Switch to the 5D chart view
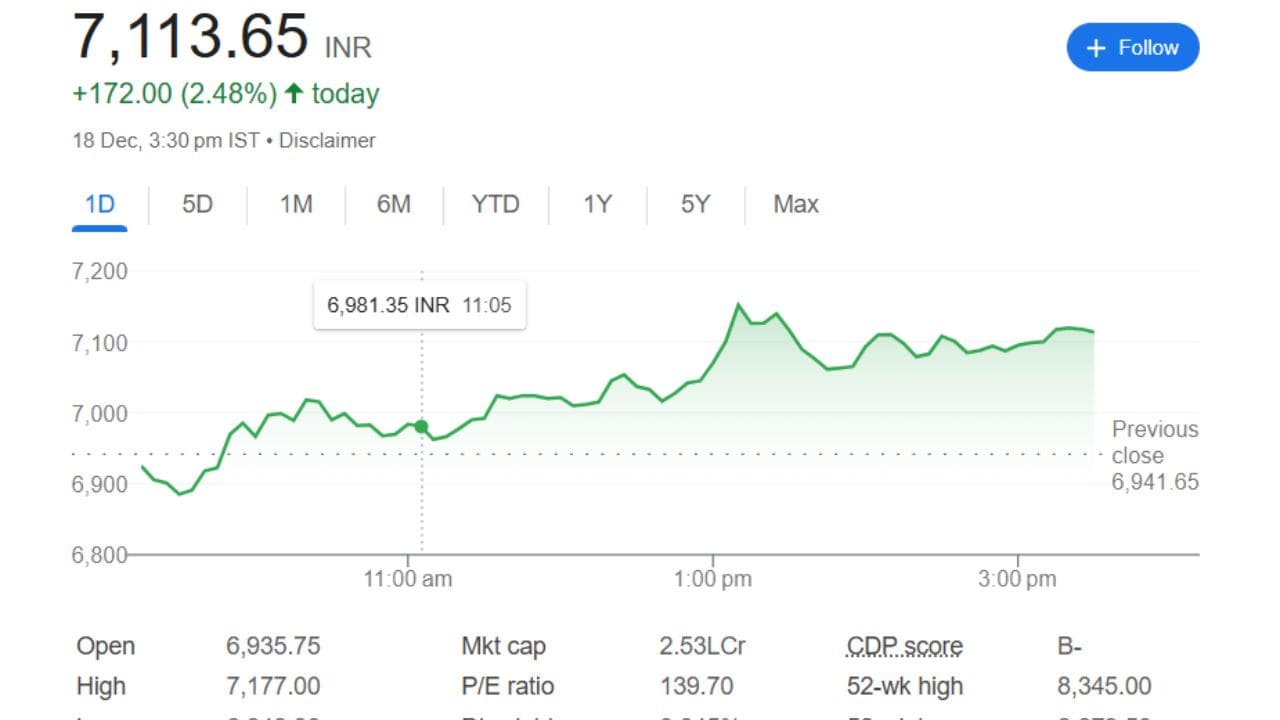The width and height of the screenshot is (1280, 720). click(x=197, y=204)
